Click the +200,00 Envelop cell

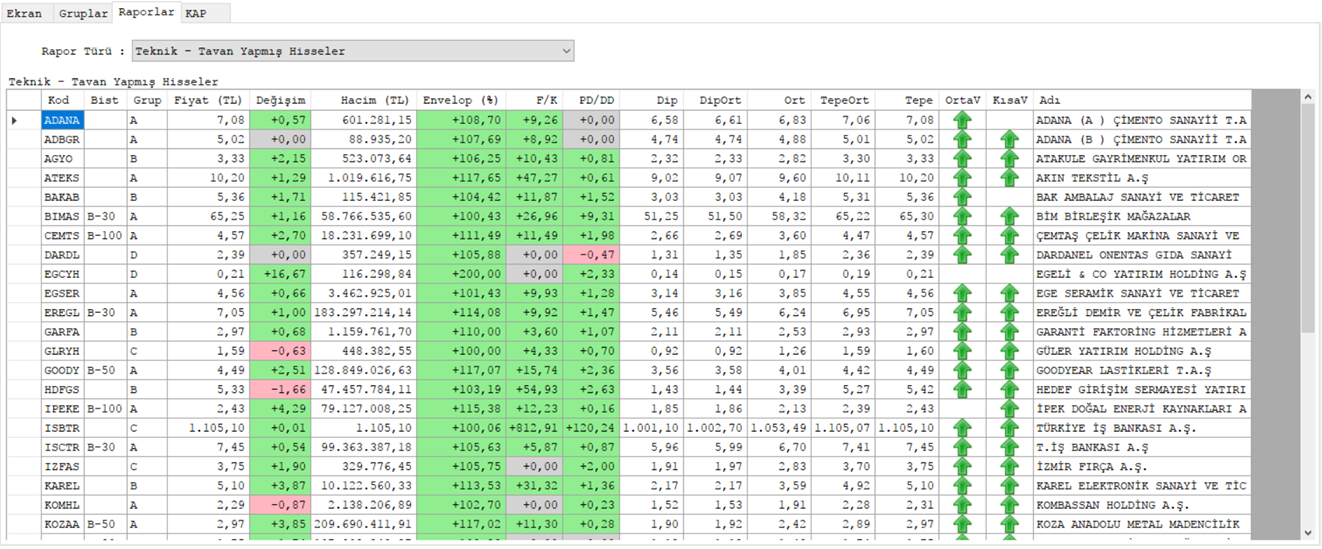click(x=461, y=274)
